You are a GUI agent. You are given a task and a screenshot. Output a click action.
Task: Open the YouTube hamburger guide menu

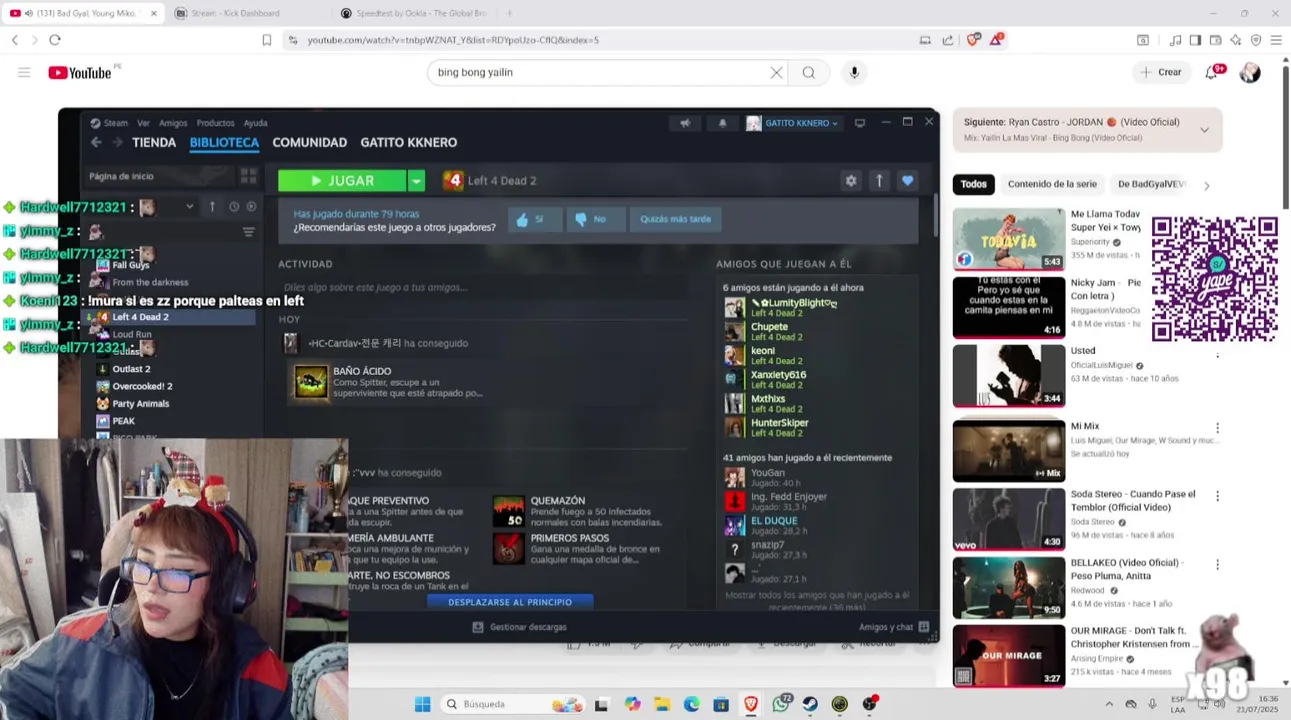pyautogui.click(x=24, y=72)
